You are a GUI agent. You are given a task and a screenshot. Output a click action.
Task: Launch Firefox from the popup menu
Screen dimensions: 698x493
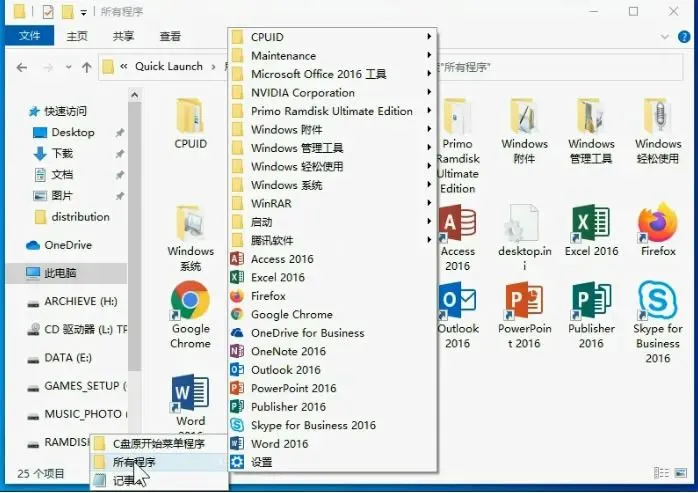[x=332, y=296]
